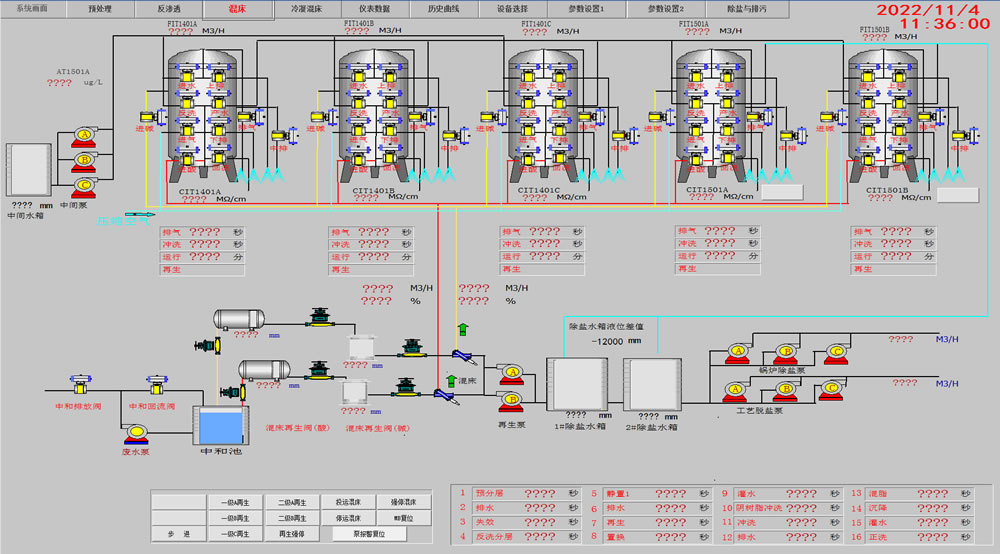Click the 中和排放阀 valve icon
Image resolution: width=1000 pixels, height=554 pixels.
79,387
